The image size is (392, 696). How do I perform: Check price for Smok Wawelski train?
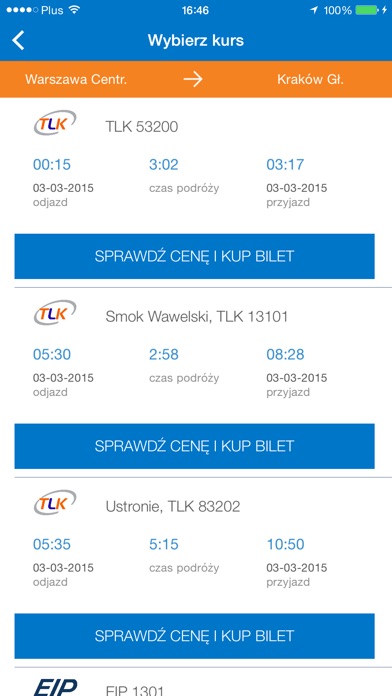[194, 446]
